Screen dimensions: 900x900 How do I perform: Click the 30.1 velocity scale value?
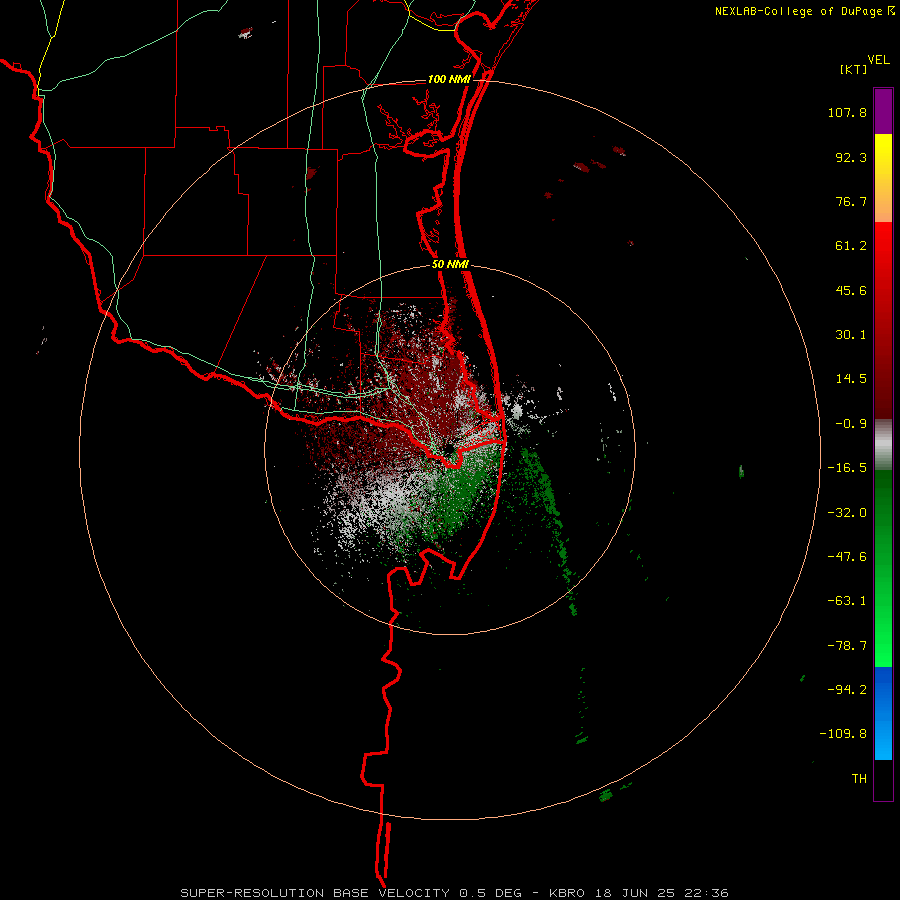point(851,335)
